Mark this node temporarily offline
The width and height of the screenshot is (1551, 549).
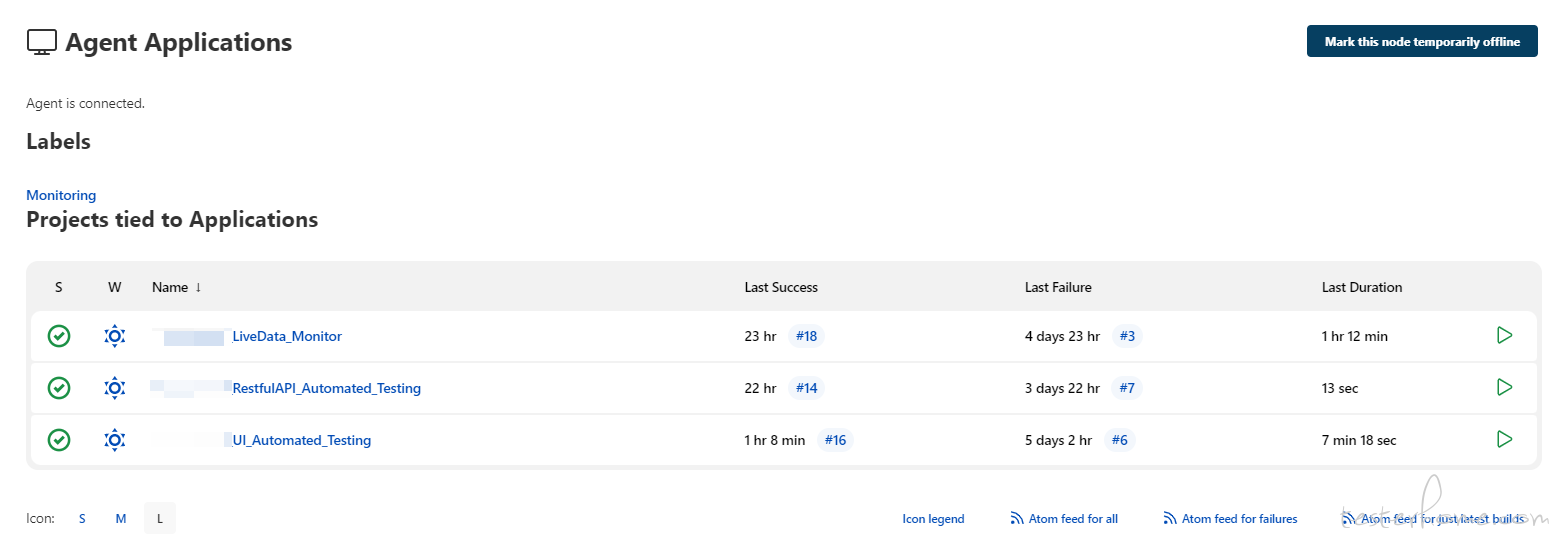(x=1421, y=42)
